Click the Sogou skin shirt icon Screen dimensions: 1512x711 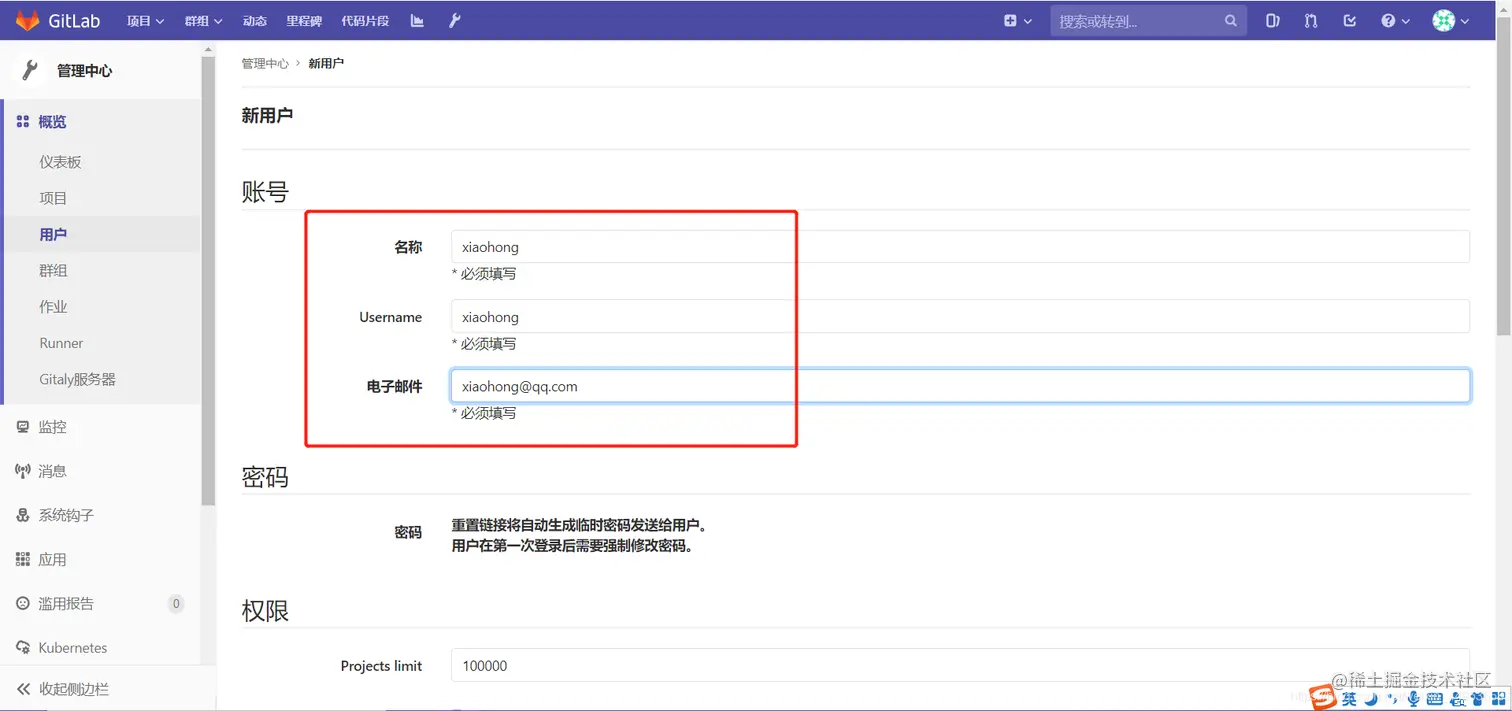pos(1478,699)
